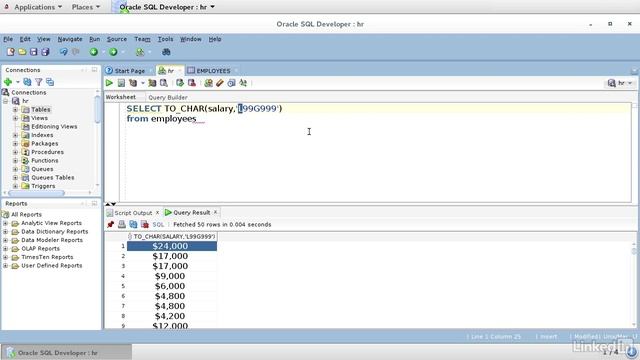640x360 pixels.
Task: Click the green Forward navigation arrow
Action: click(x=113, y=52)
